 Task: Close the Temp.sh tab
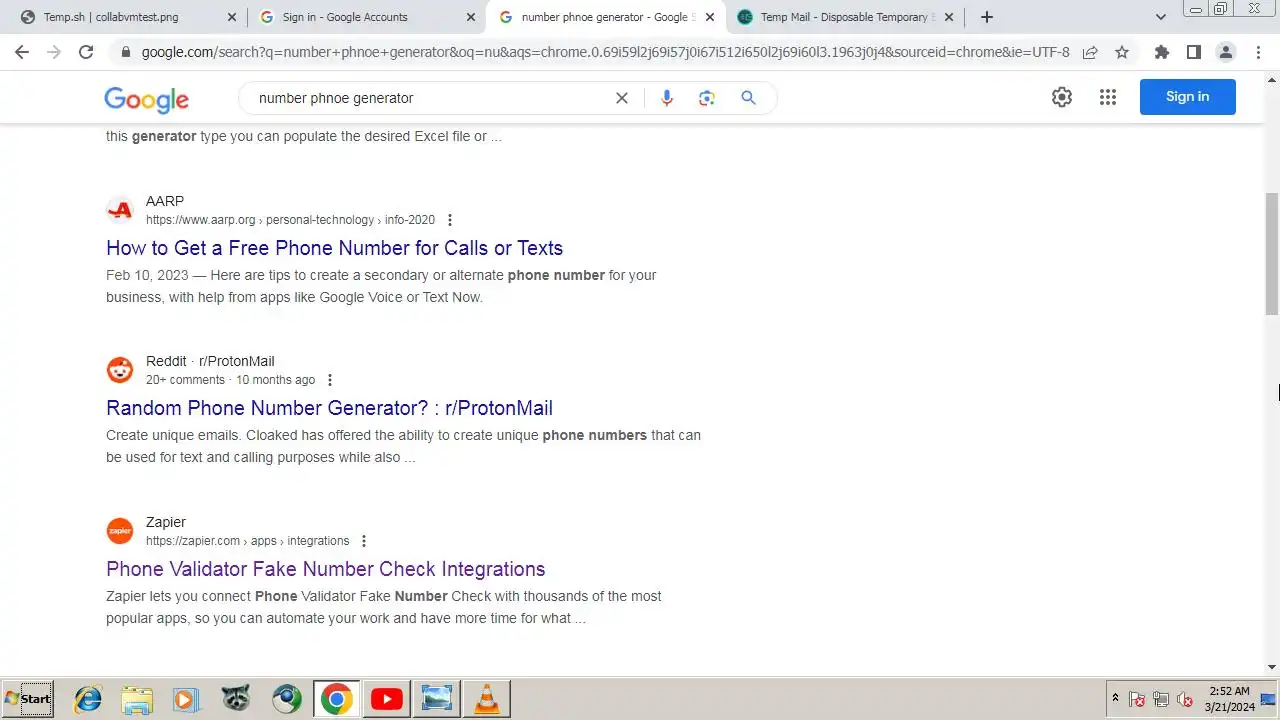coord(232,17)
